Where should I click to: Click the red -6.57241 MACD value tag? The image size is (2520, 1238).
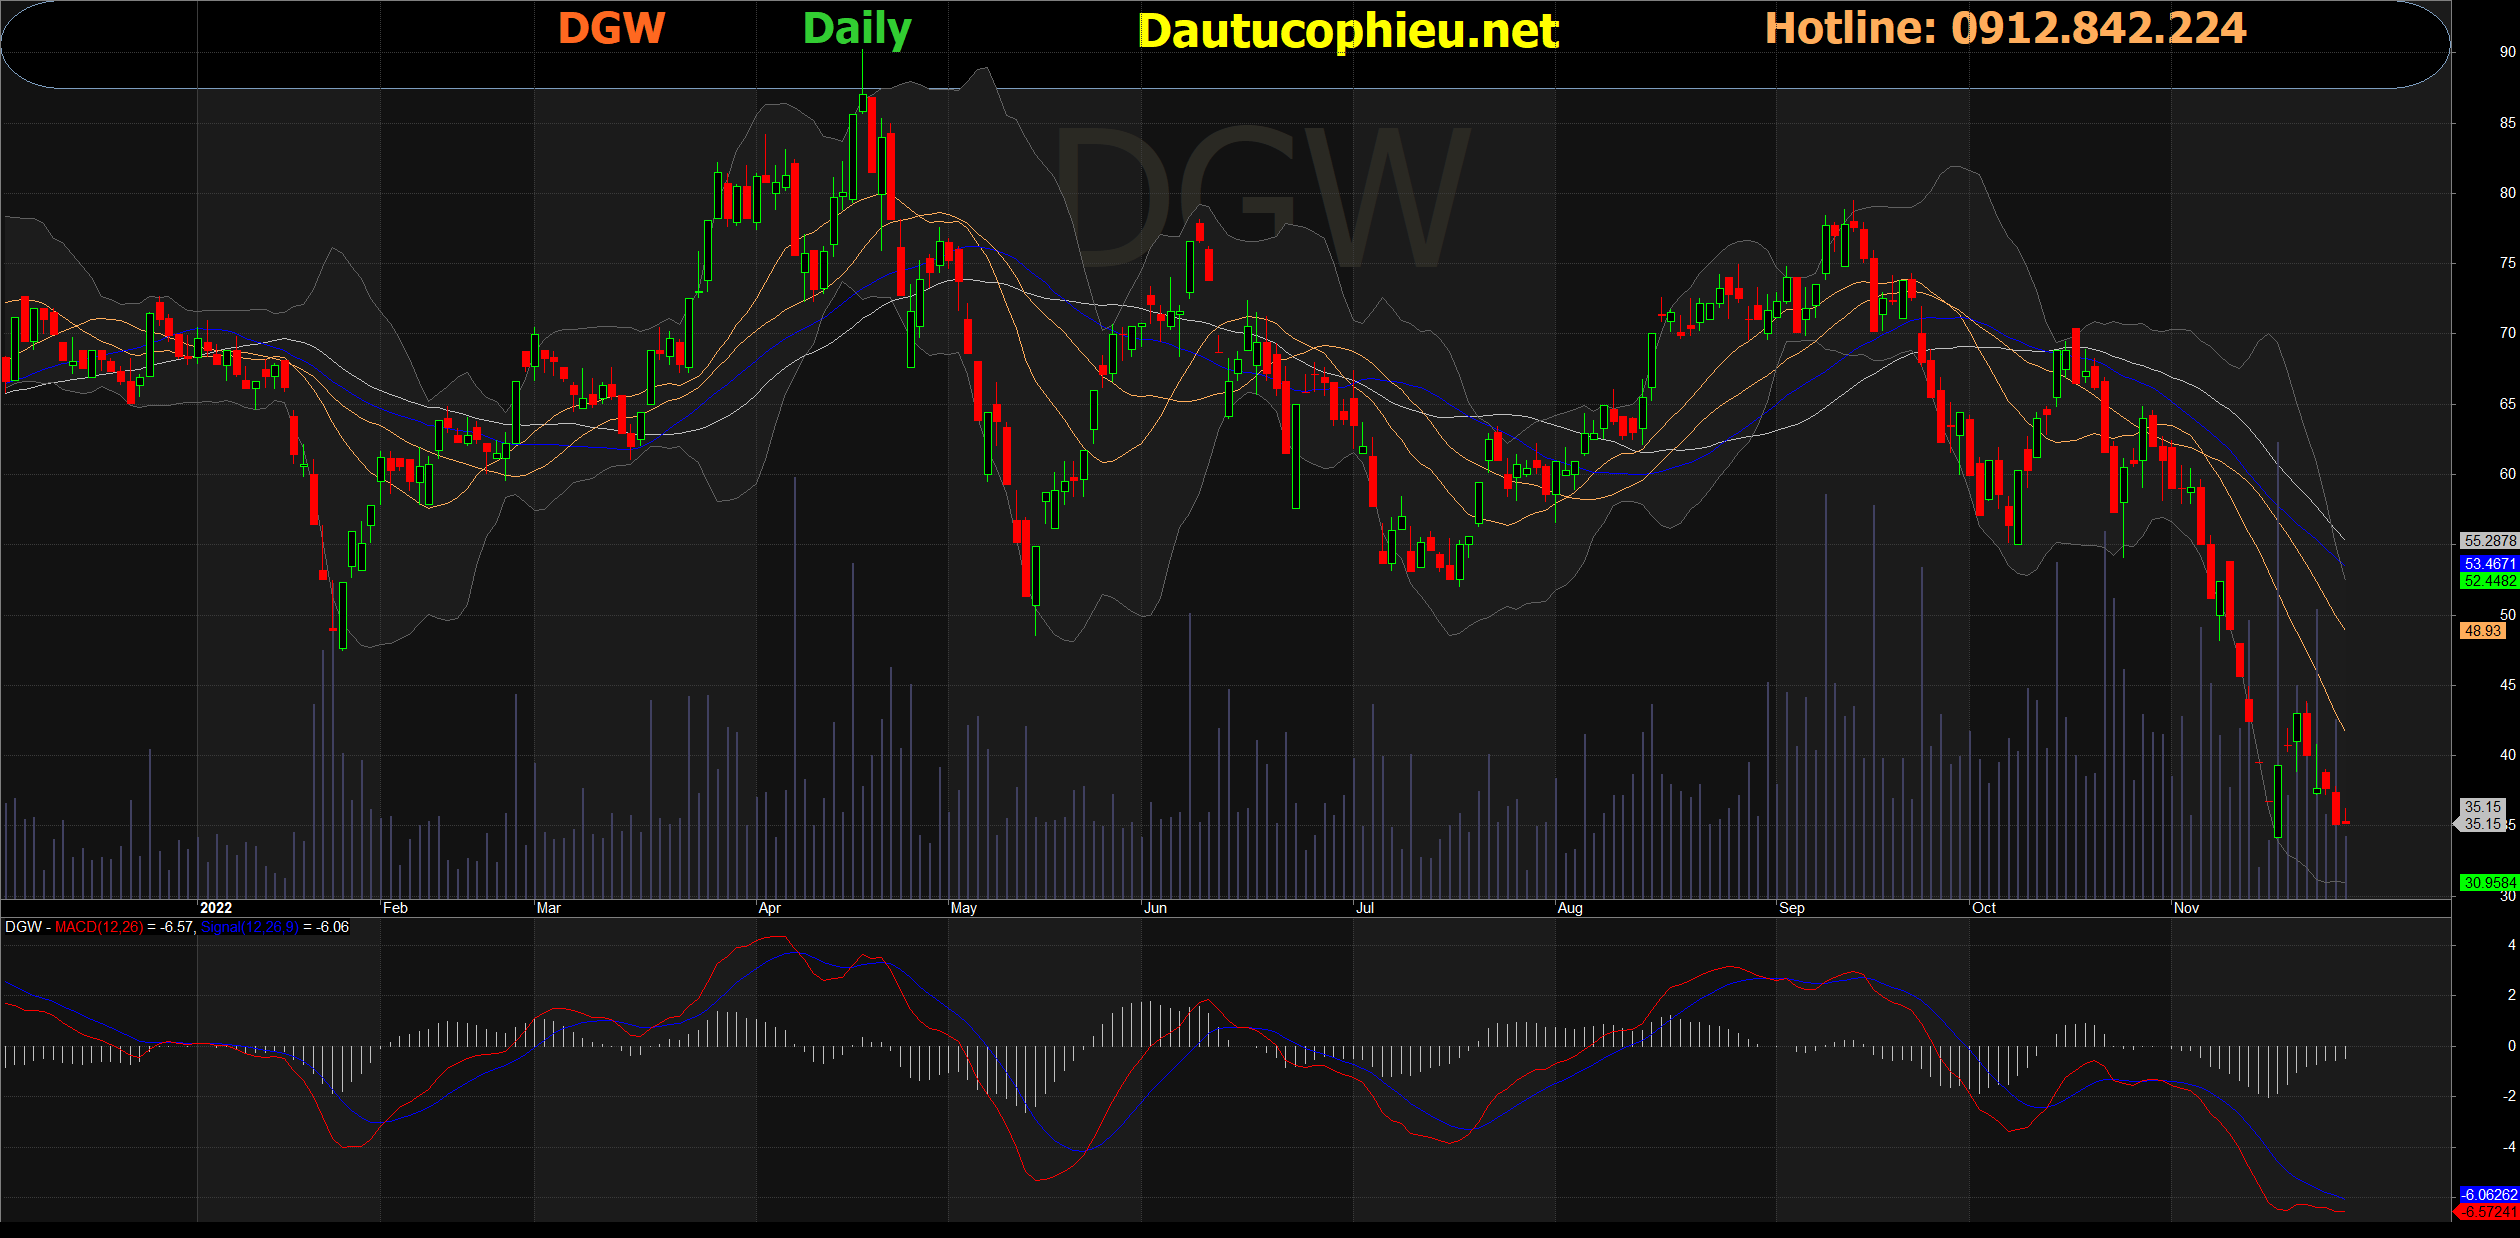coord(2489,1212)
